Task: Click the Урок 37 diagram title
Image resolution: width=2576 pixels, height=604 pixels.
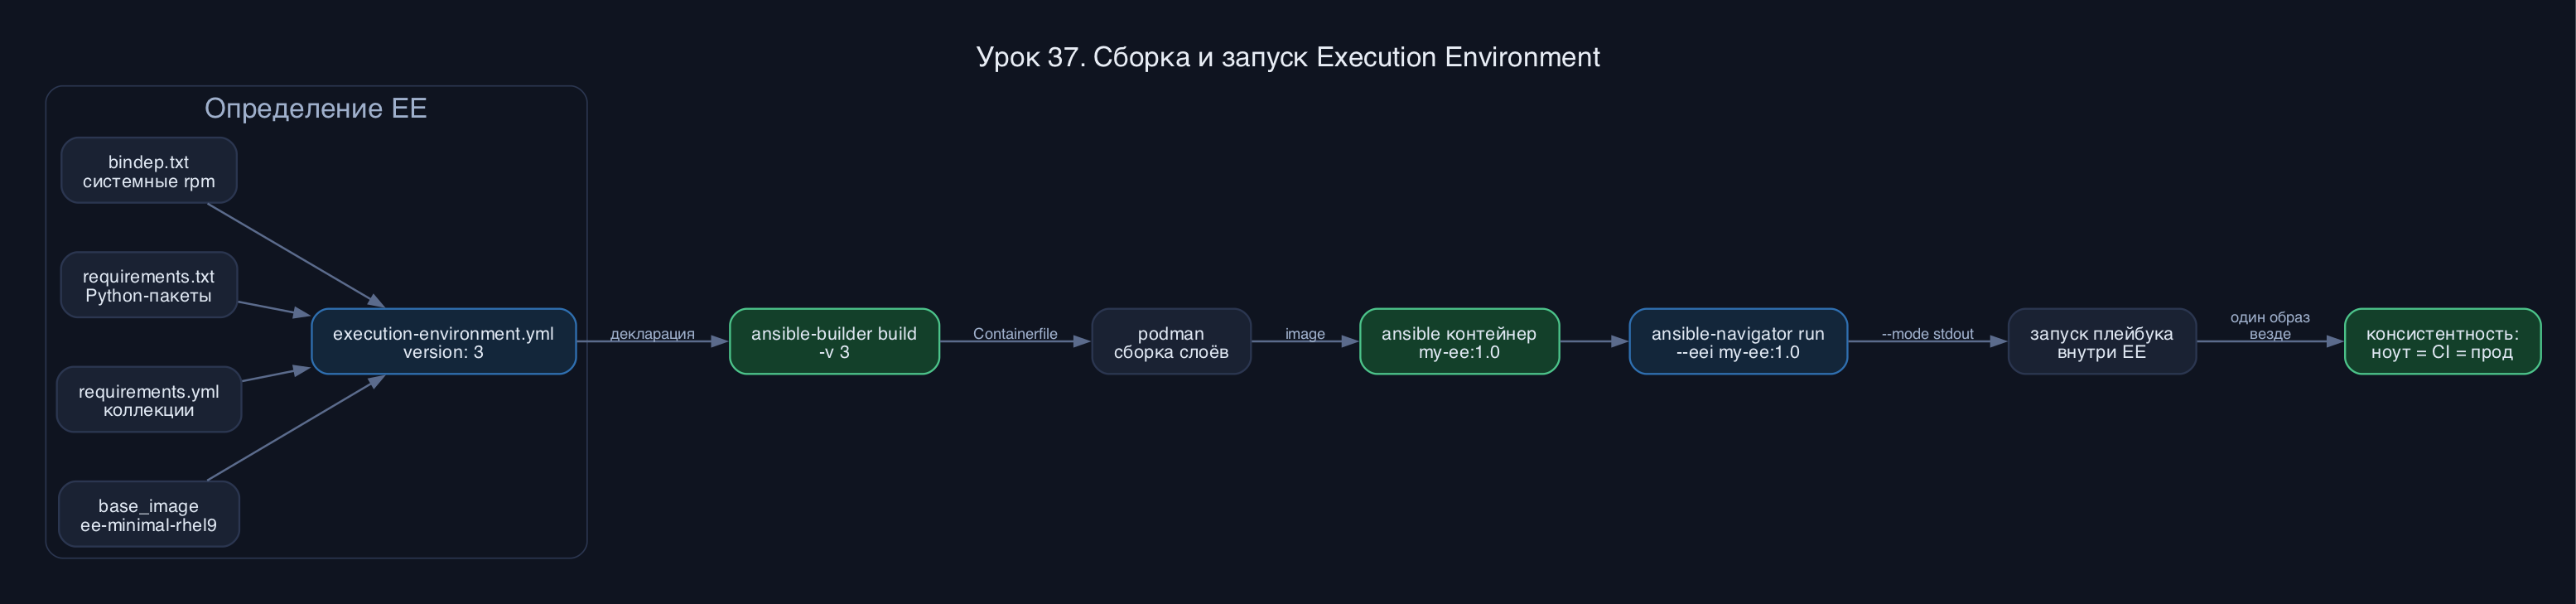Action: click(1288, 57)
